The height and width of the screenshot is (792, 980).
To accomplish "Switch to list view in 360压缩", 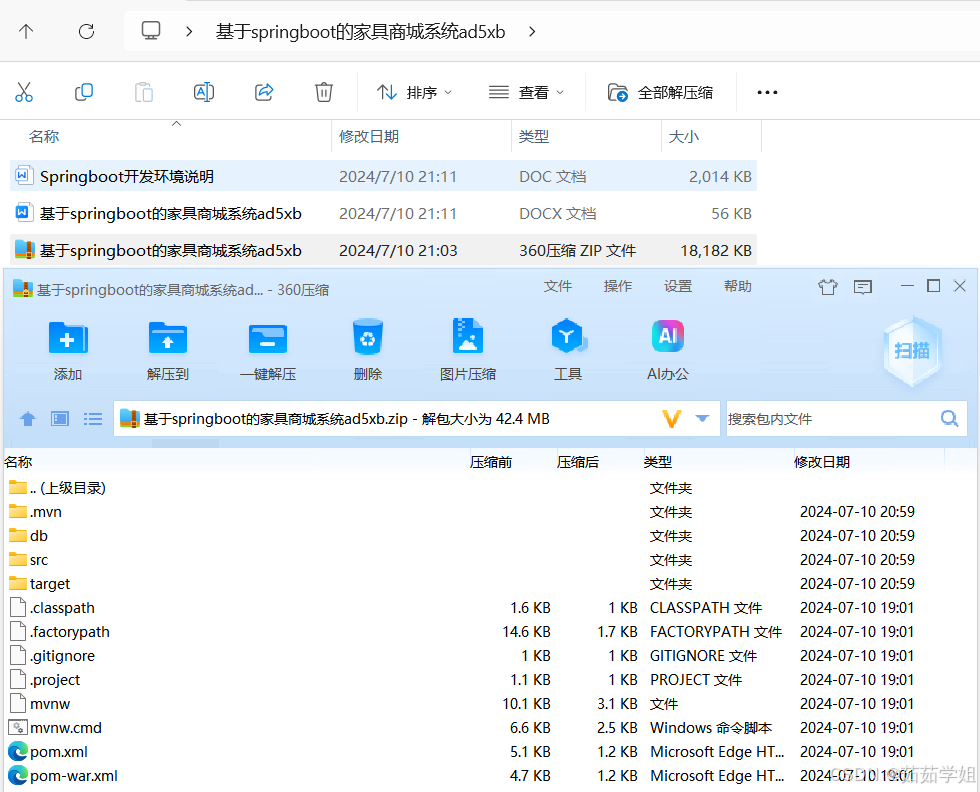I will click(x=93, y=419).
